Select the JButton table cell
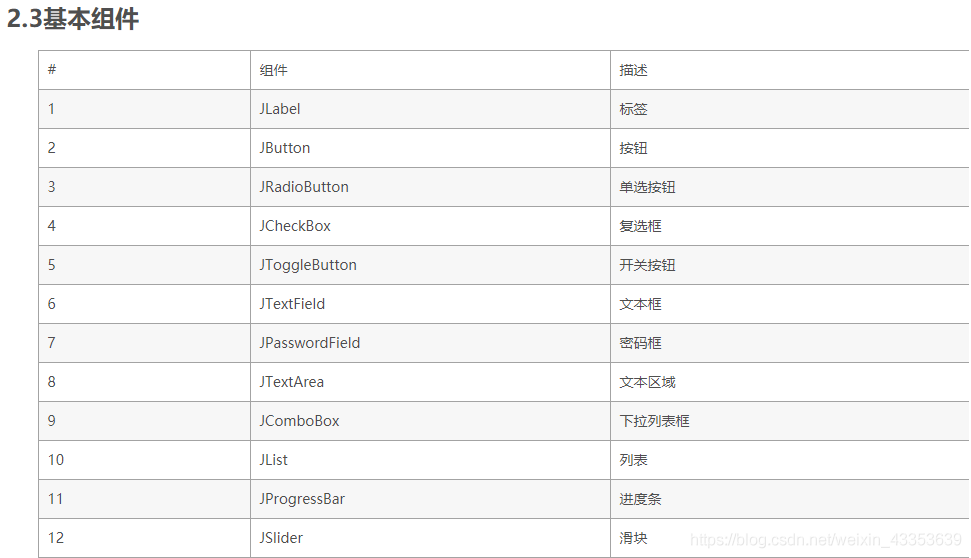The image size is (971, 558). click(285, 148)
